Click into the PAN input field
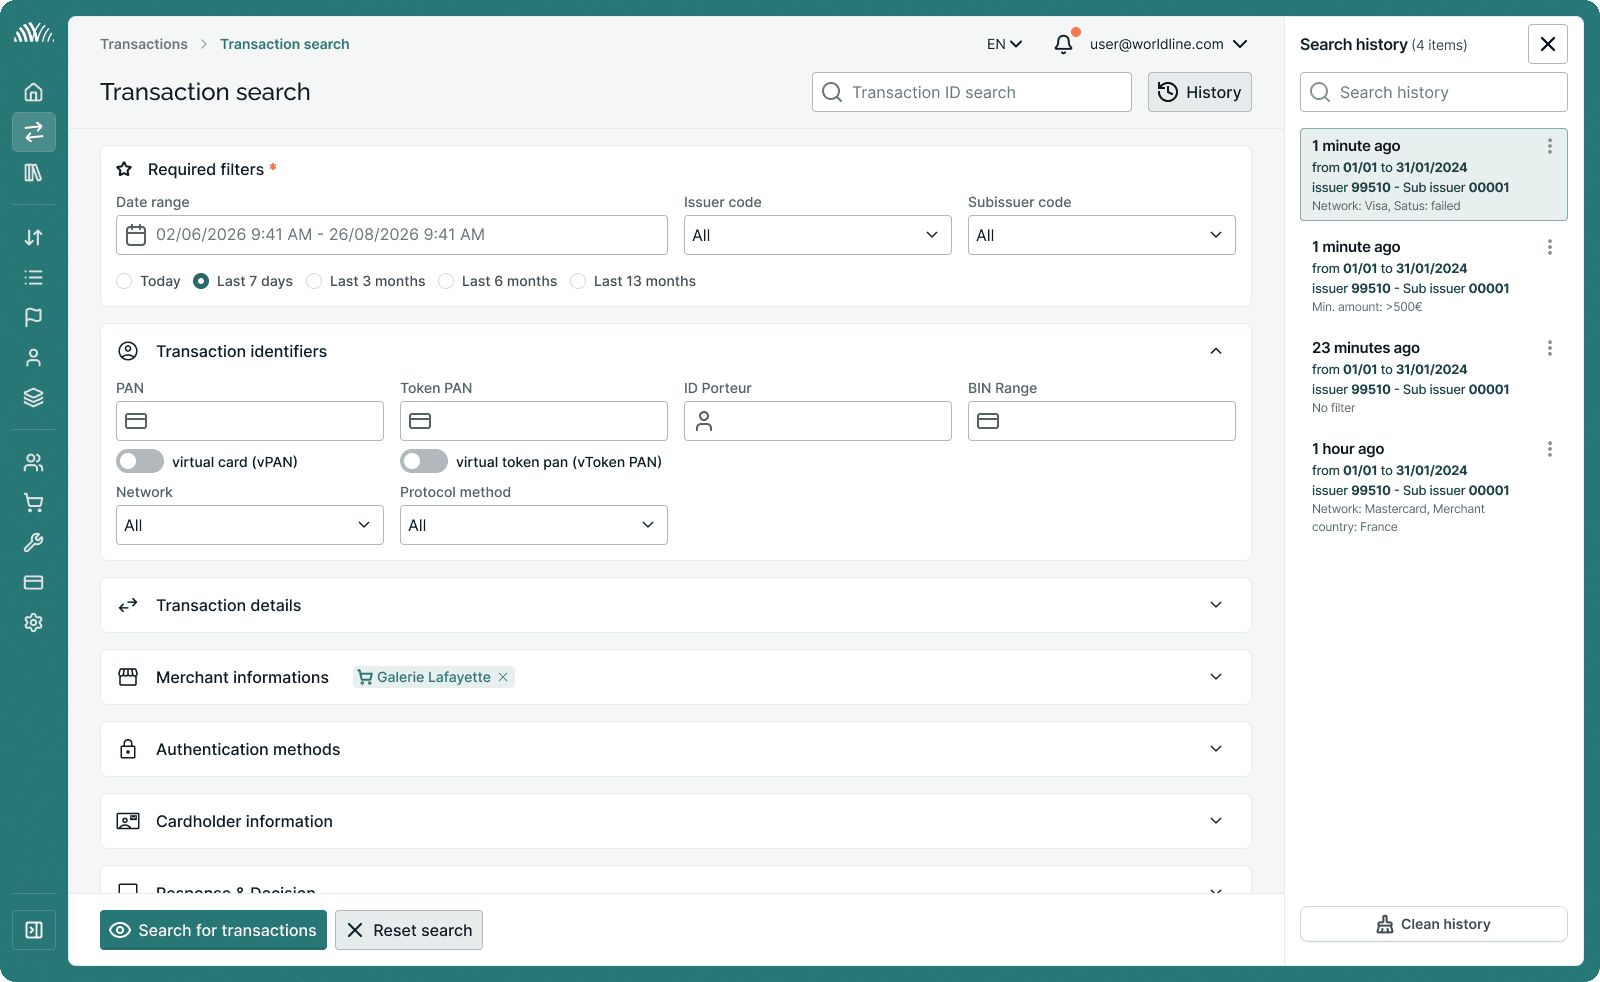 [250, 421]
